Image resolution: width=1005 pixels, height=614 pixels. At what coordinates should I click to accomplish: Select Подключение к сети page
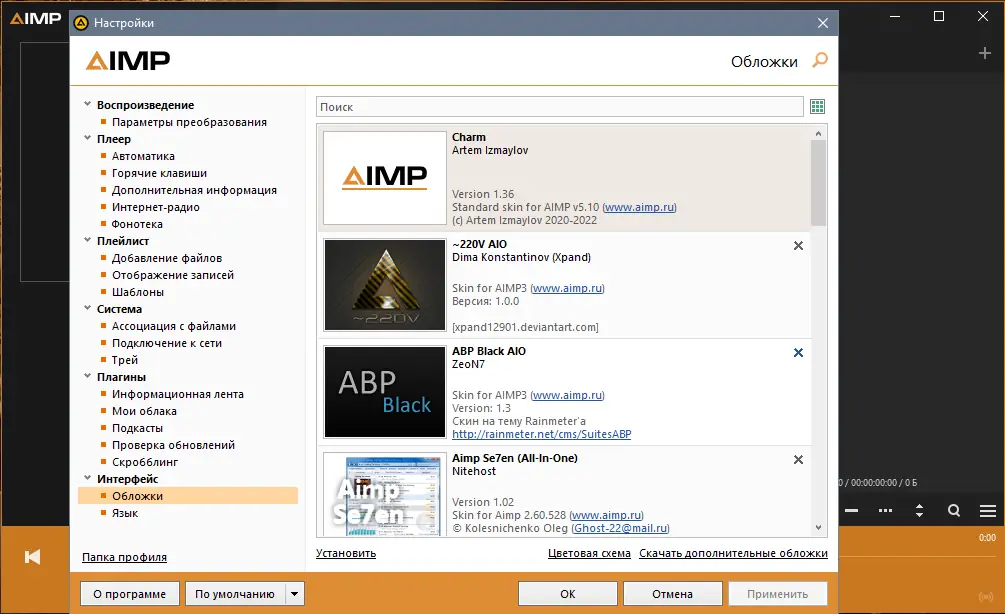167,343
